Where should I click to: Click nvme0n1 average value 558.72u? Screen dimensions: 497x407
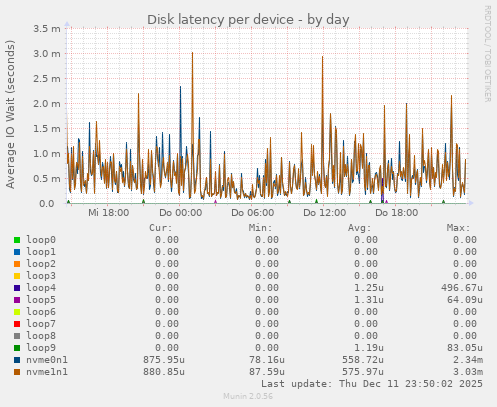pyautogui.click(x=363, y=360)
